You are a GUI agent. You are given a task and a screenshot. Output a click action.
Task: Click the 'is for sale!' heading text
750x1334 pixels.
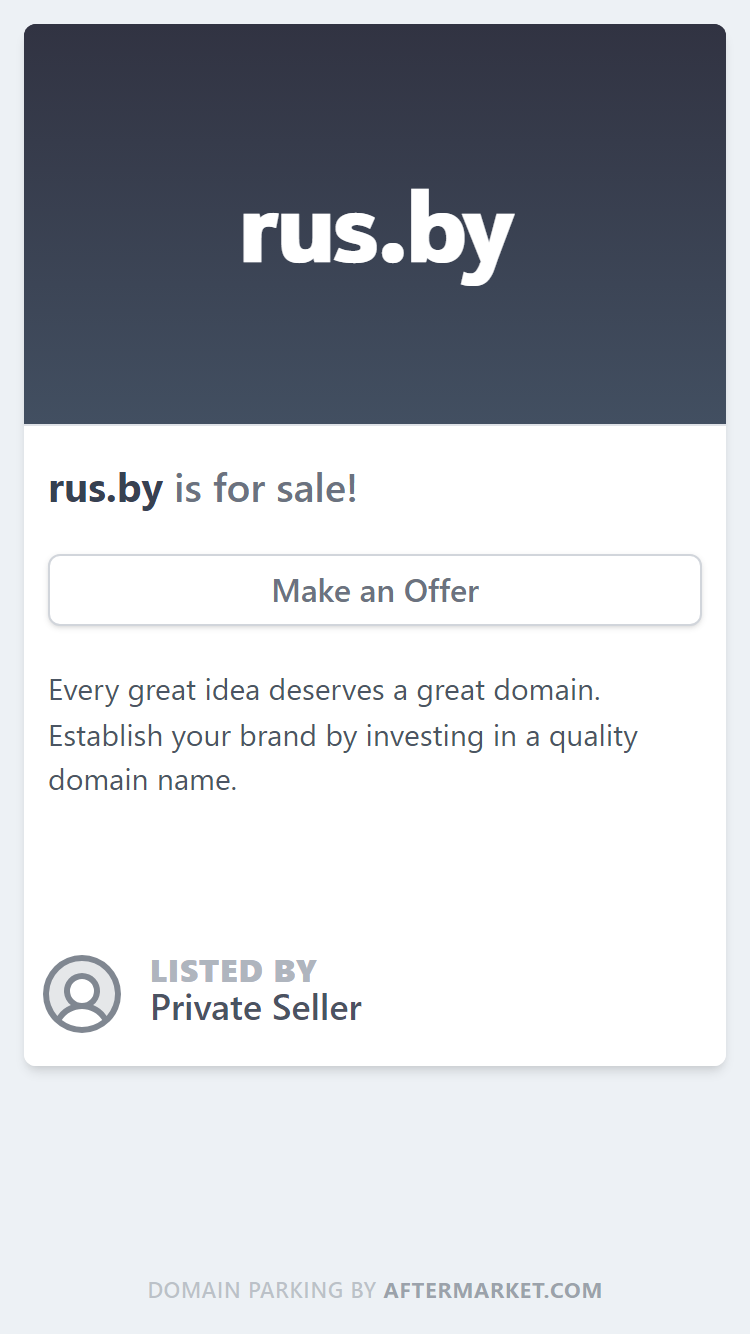click(266, 489)
